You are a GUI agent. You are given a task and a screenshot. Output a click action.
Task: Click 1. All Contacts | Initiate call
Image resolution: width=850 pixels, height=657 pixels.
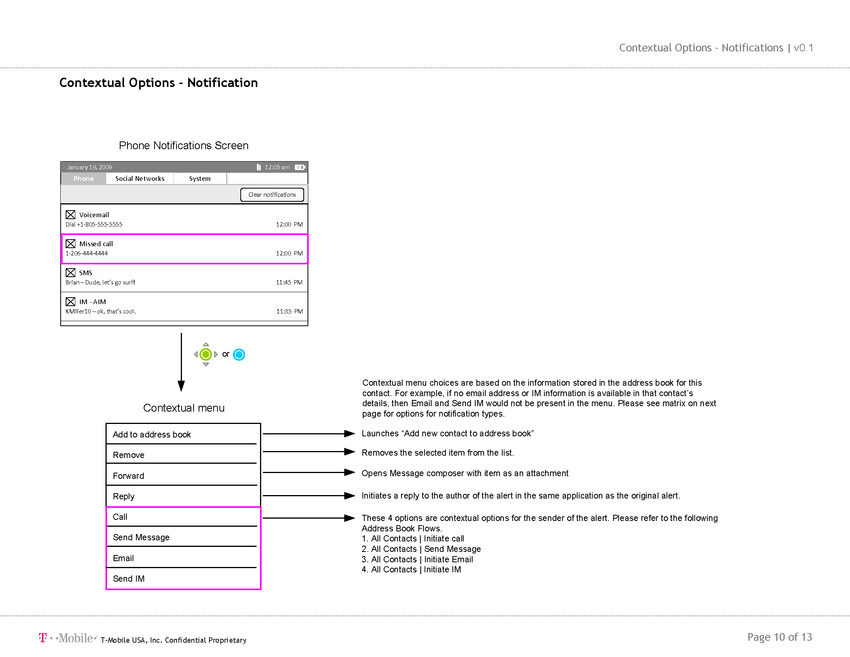click(413, 538)
